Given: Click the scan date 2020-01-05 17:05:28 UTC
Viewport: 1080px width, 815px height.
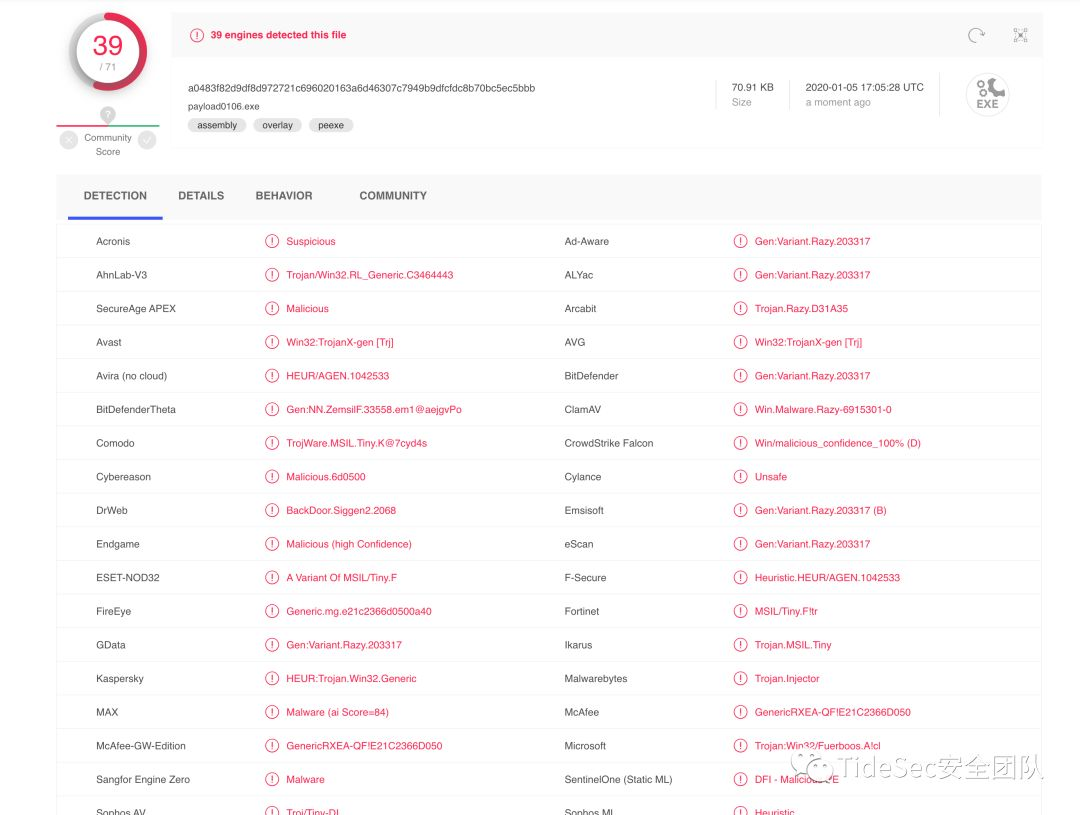Looking at the screenshot, I should tap(864, 87).
